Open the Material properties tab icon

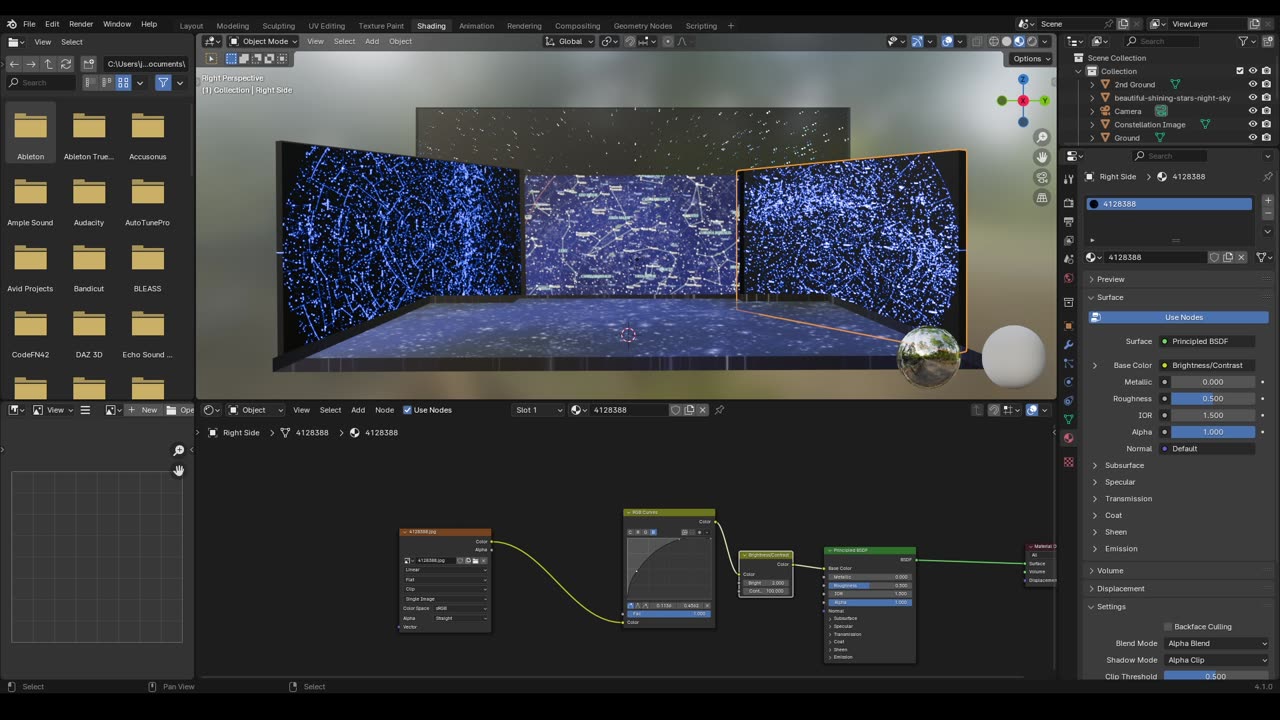(x=1068, y=438)
